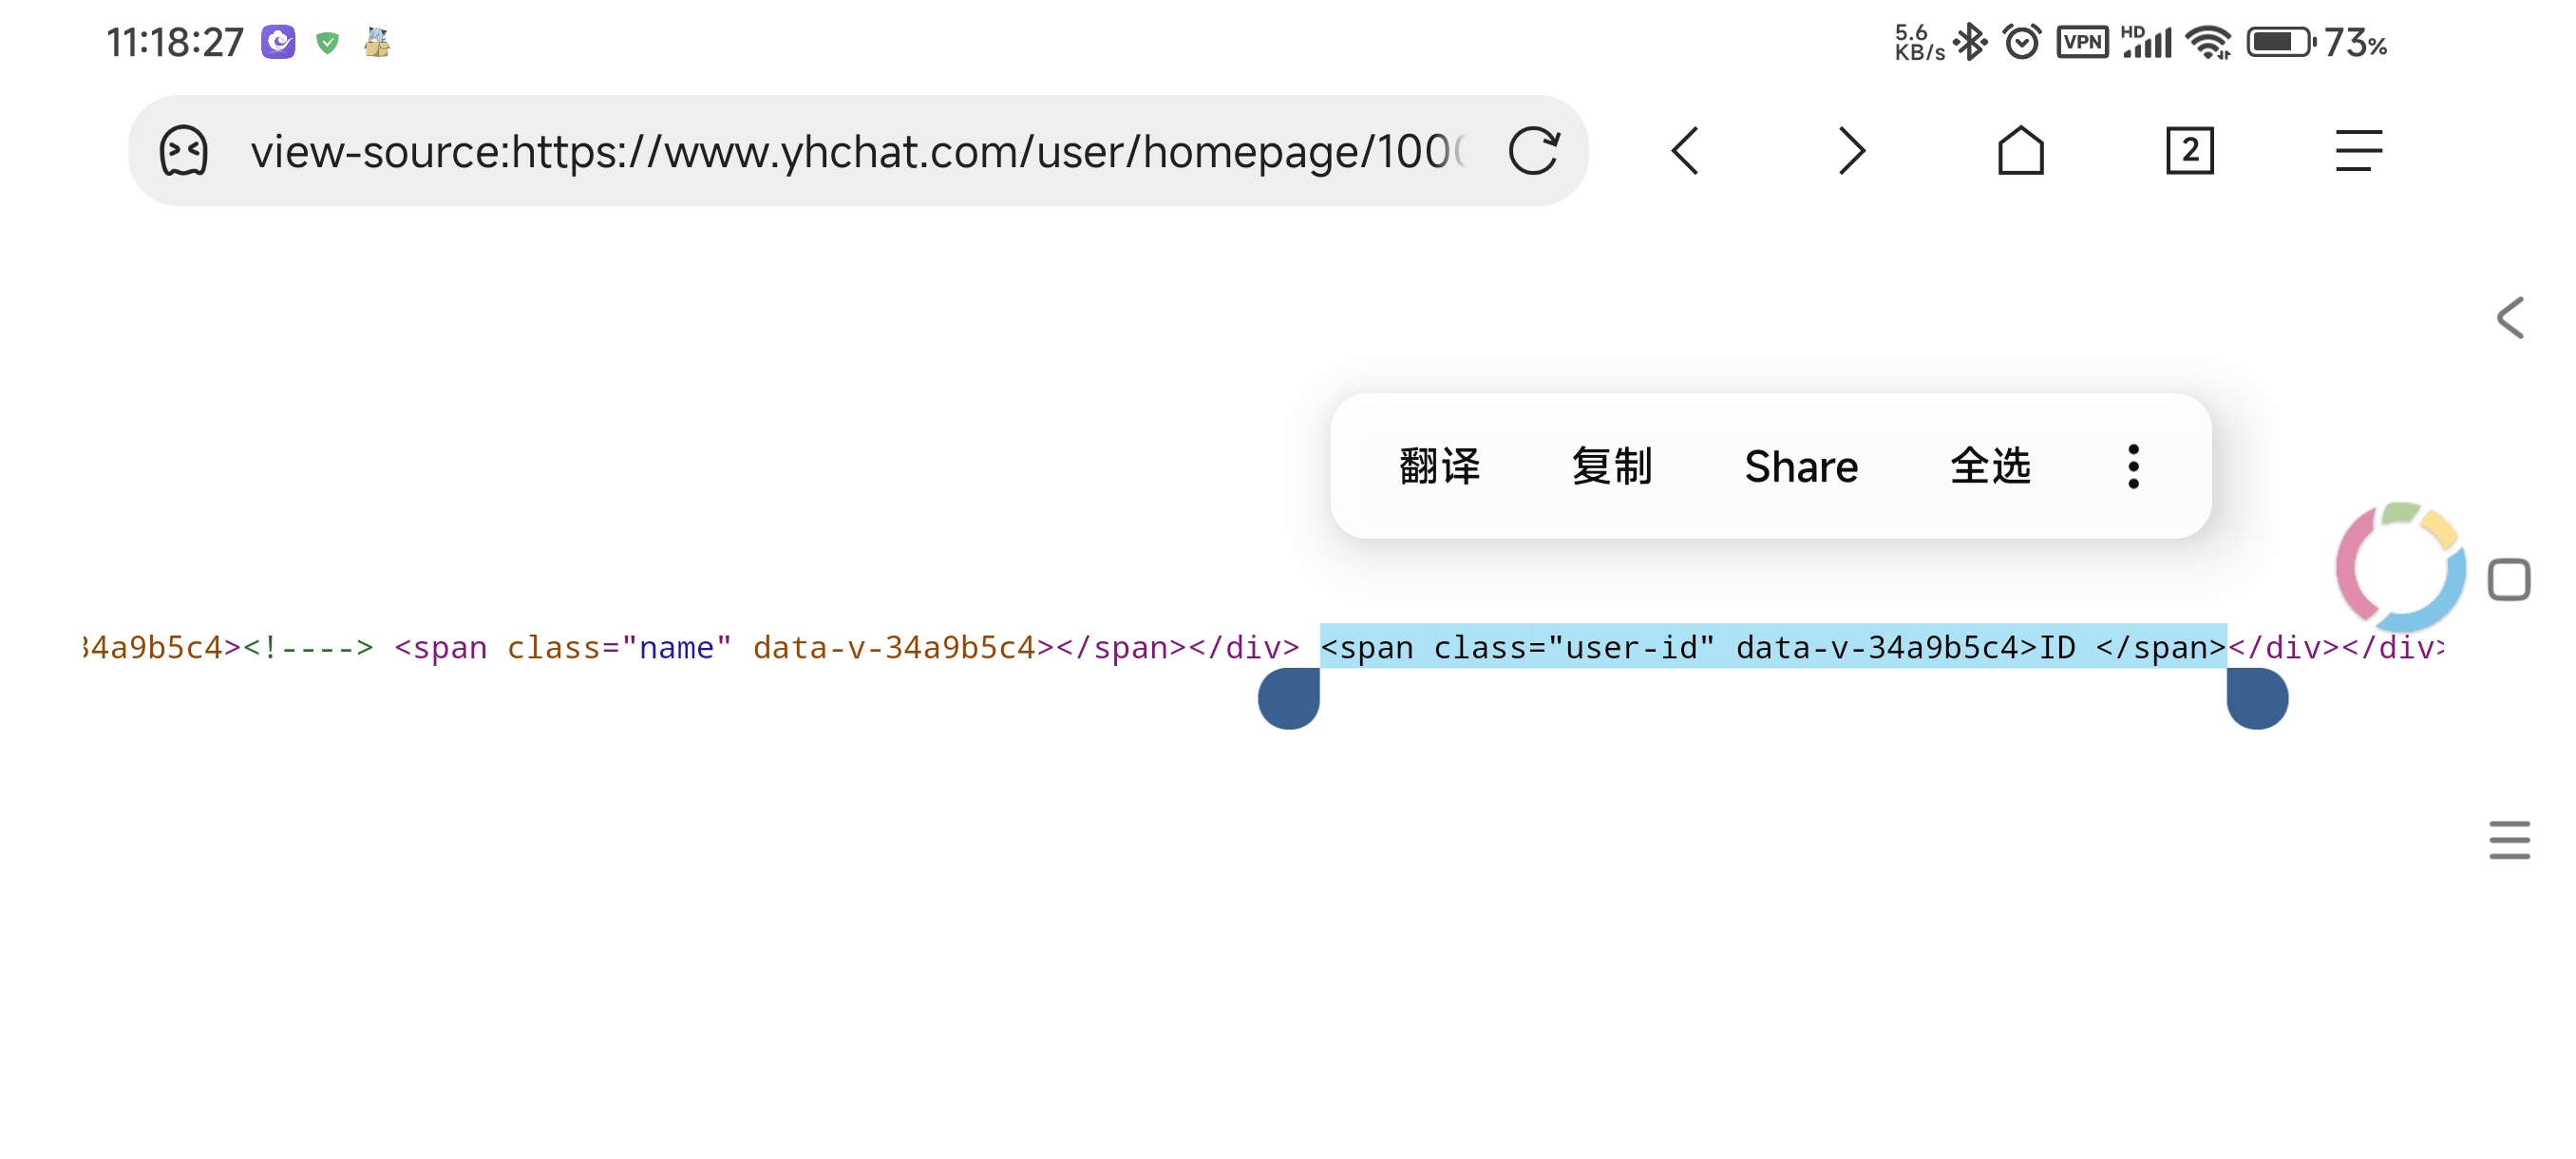Tap the side navigation square home button

[x=2509, y=580]
